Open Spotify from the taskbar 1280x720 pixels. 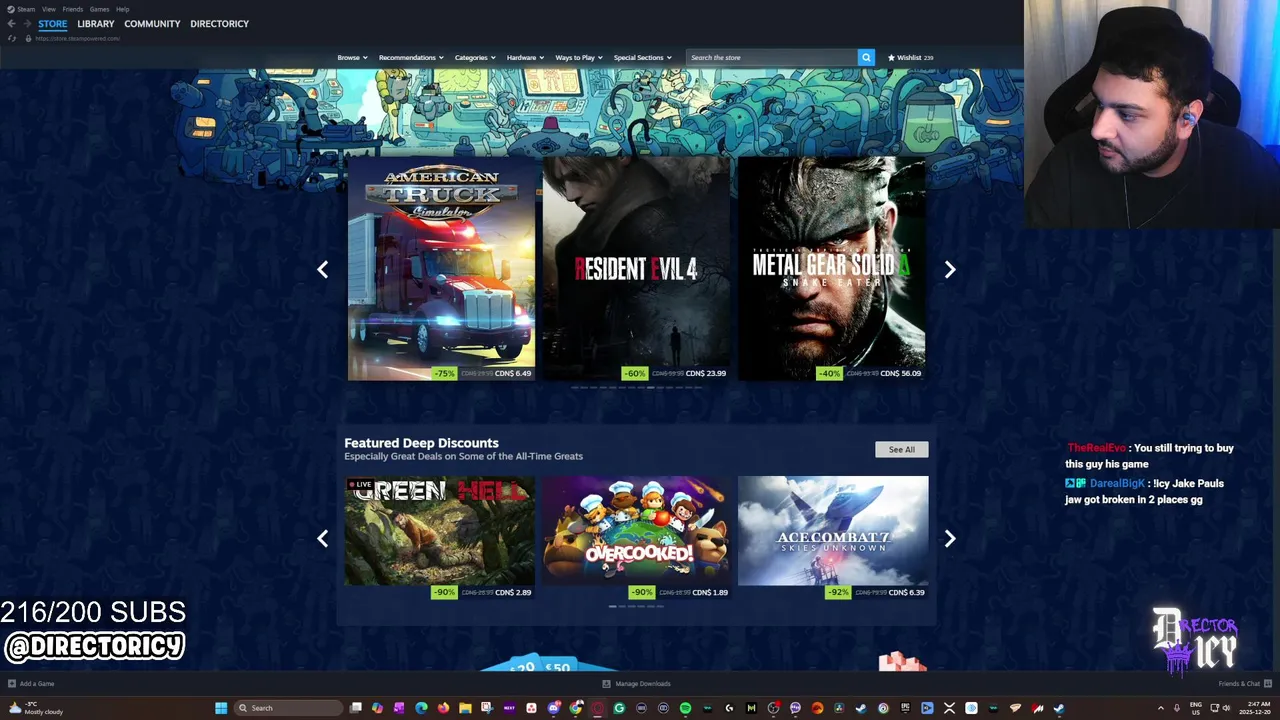click(x=685, y=708)
